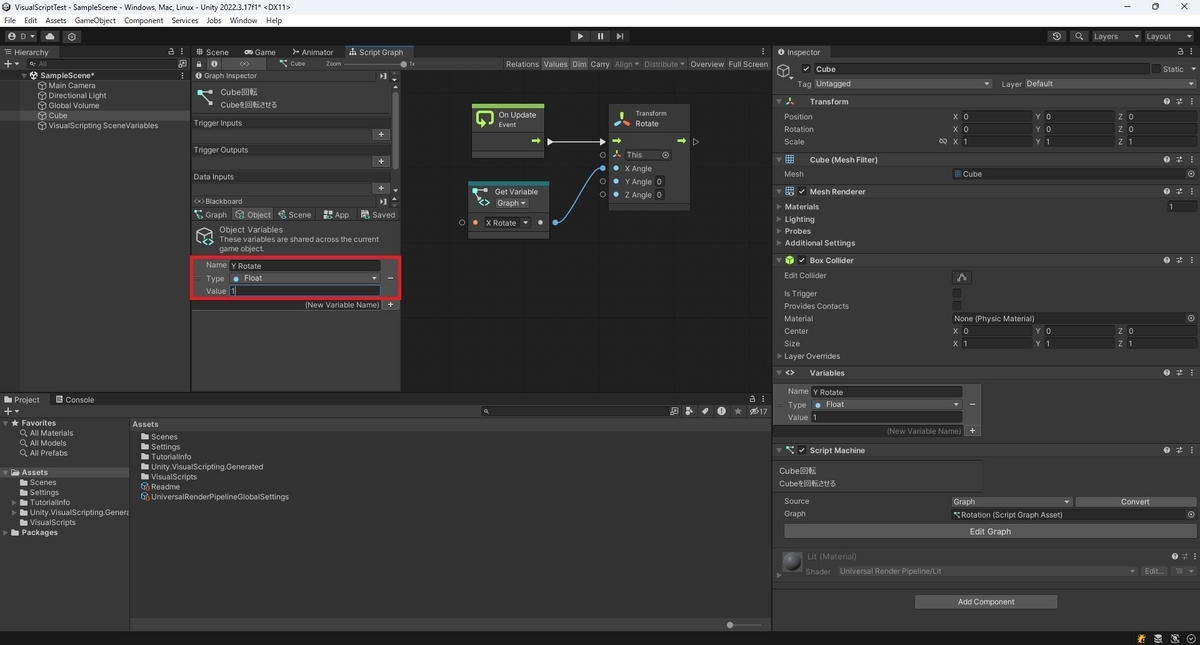The image size is (1200, 645).
Task: Open the Tag dropdown showing Untagged
Action: pos(903,84)
